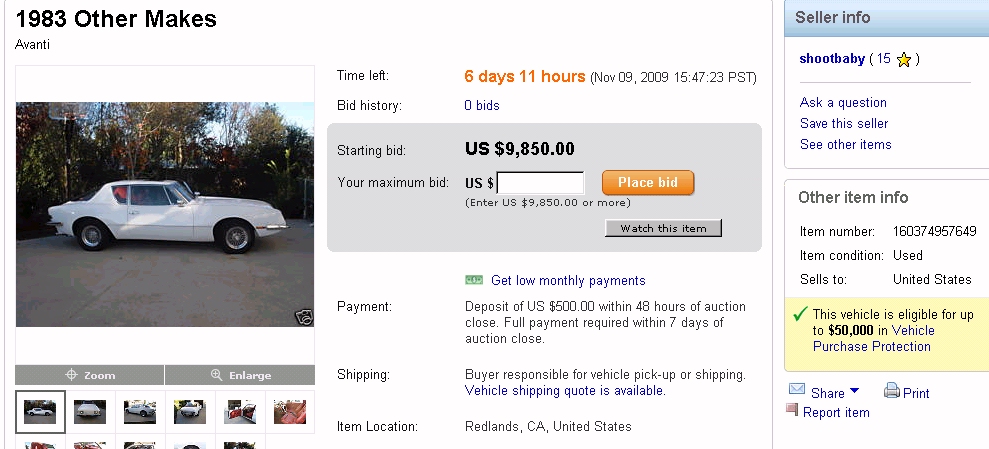
Task: Click the Print printer icon
Action: (x=892, y=391)
